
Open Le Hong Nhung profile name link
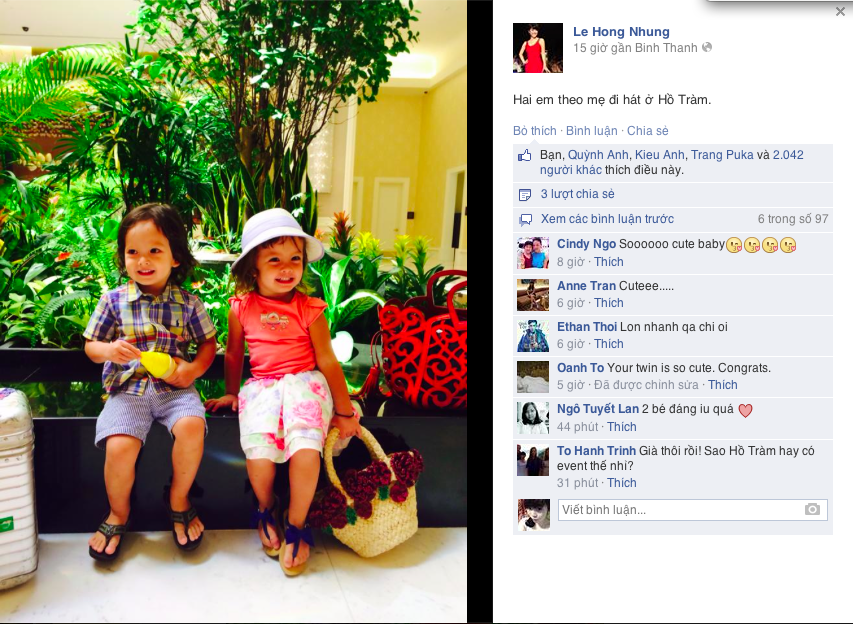621,32
